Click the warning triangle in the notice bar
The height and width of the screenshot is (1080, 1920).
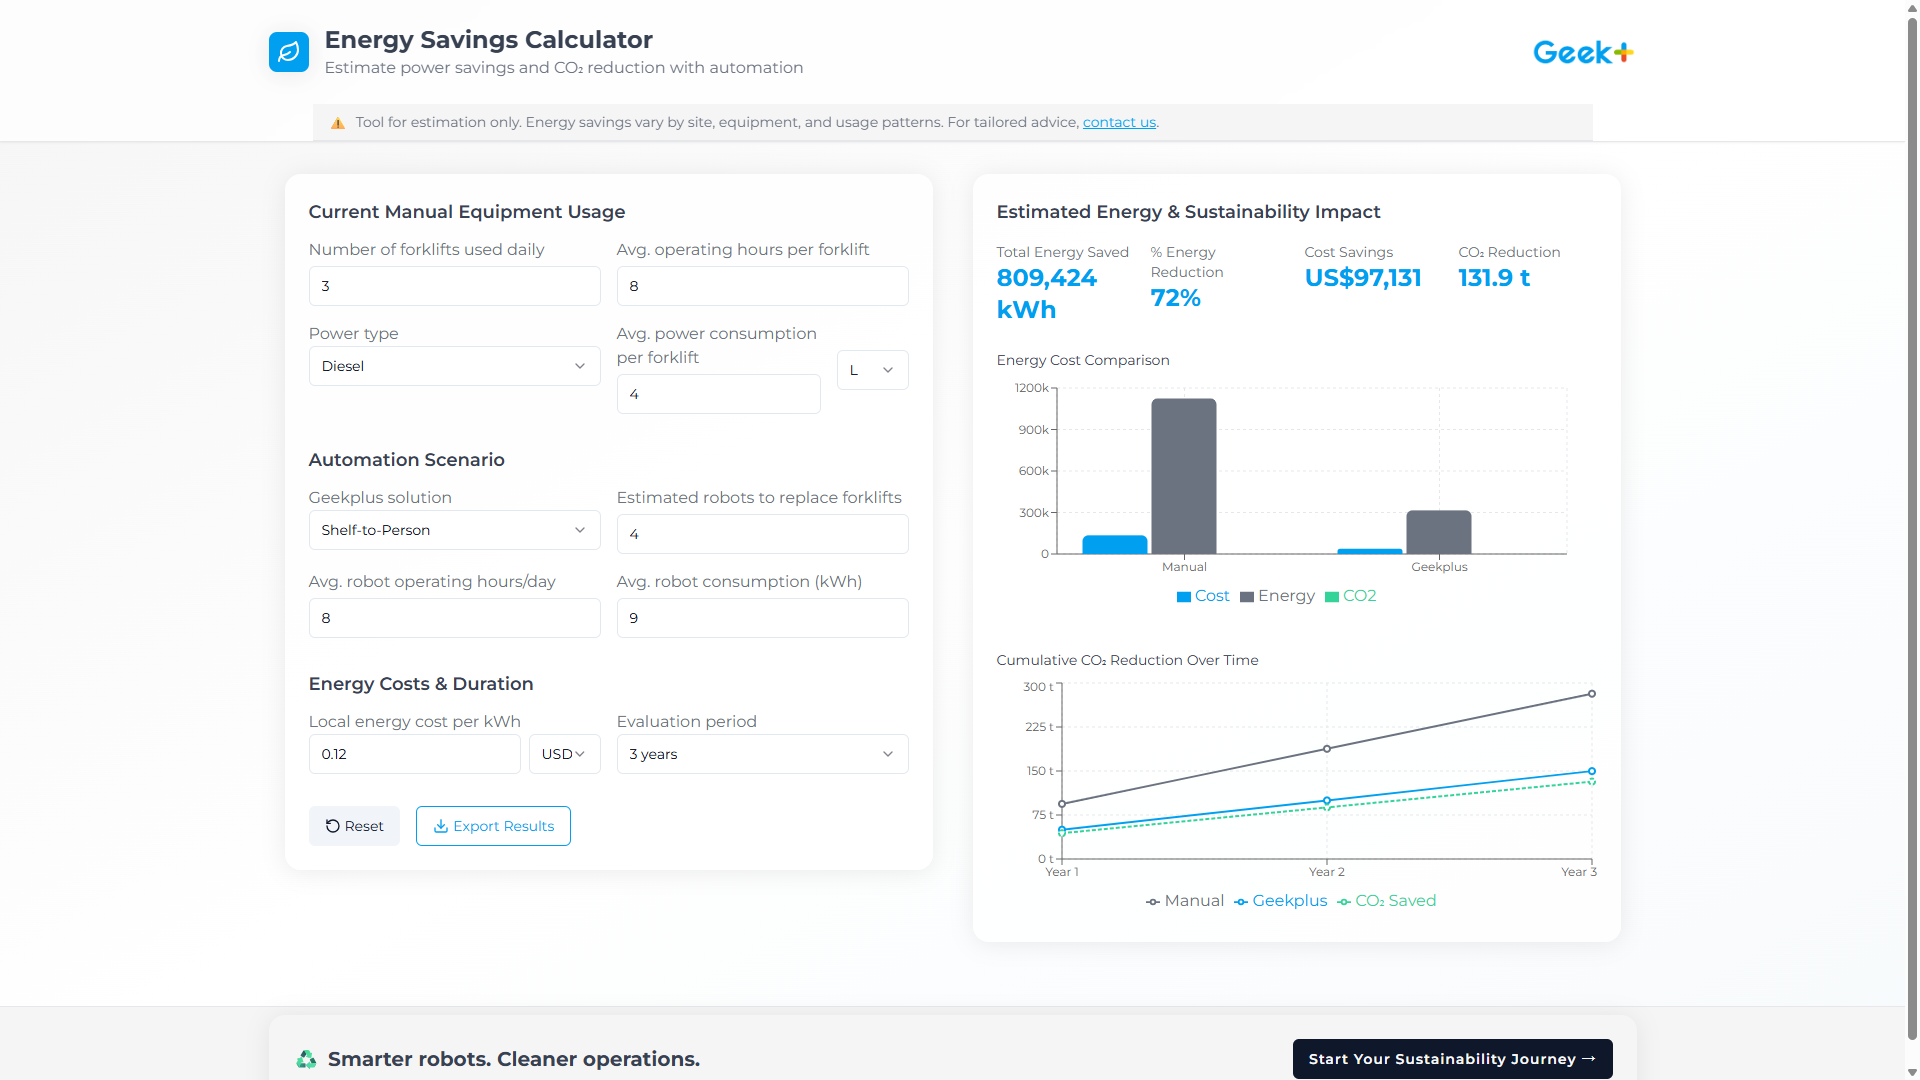(x=337, y=122)
